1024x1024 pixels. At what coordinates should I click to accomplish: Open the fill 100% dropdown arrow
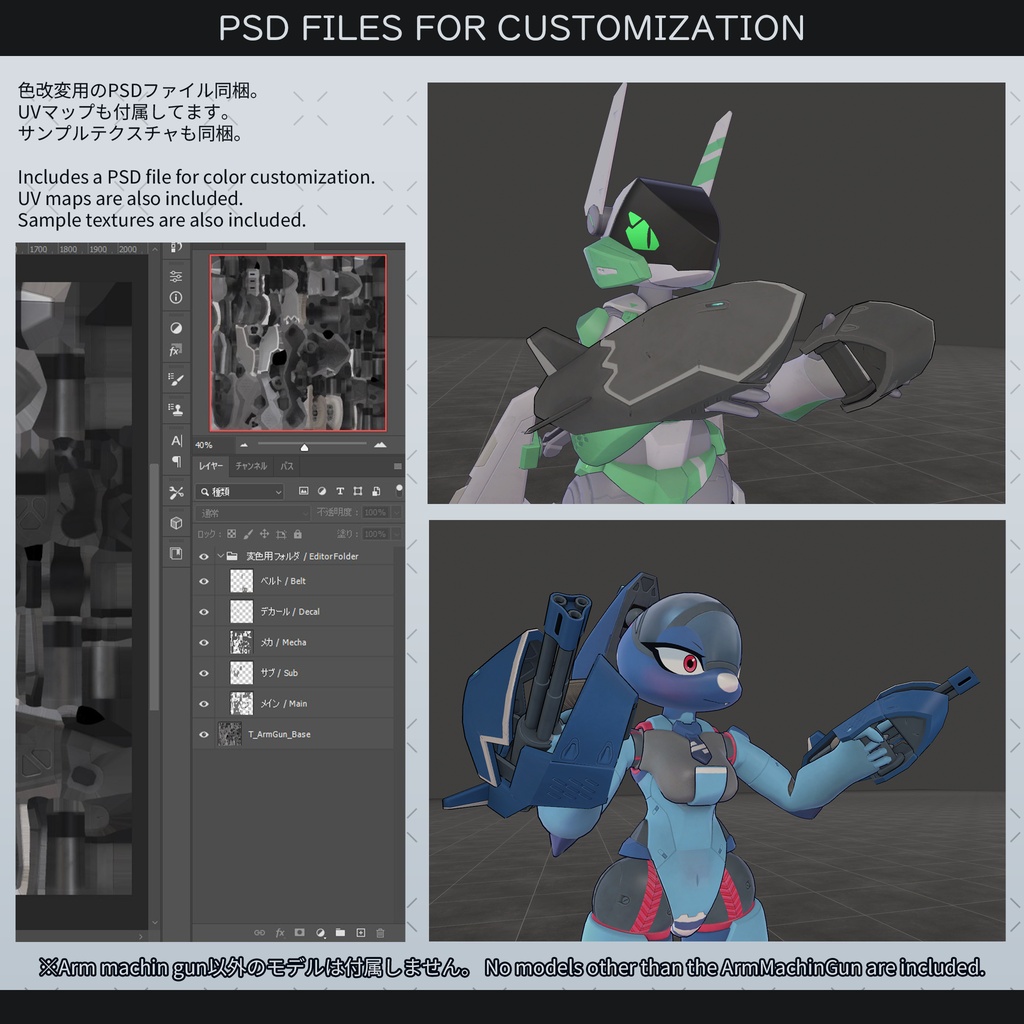click(x=395, y=534)
